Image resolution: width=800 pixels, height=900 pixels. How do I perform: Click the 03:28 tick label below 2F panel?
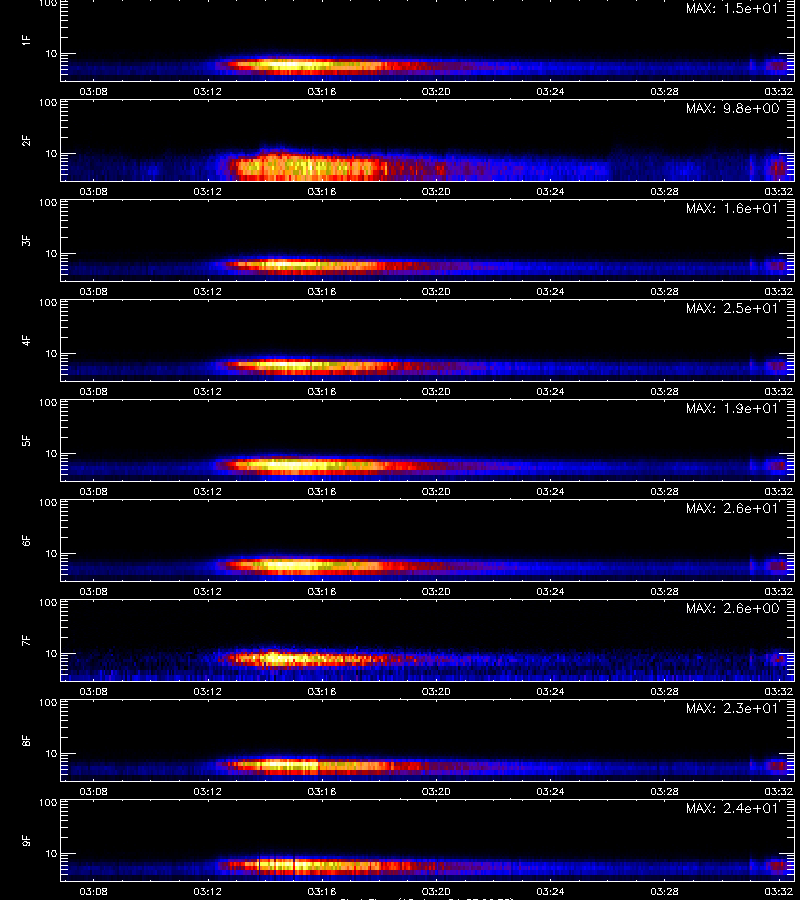click(x=665, y=191)
